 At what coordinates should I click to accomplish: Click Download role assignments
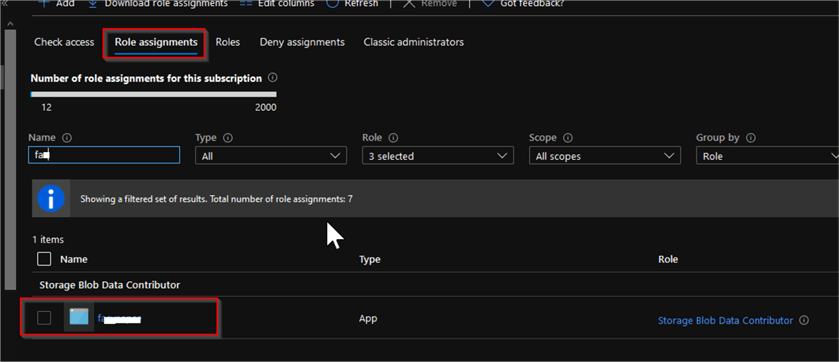point(158,4)
